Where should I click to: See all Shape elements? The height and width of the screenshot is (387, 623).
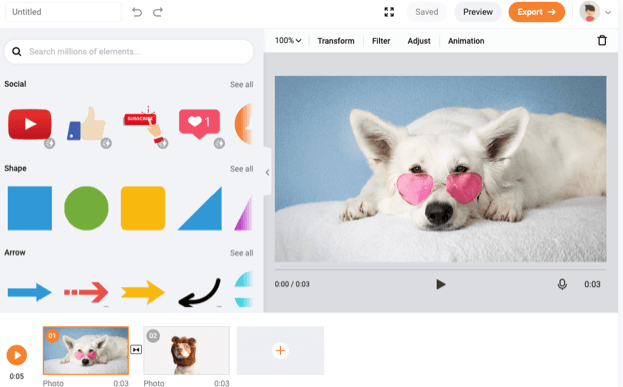pos(242,168)
